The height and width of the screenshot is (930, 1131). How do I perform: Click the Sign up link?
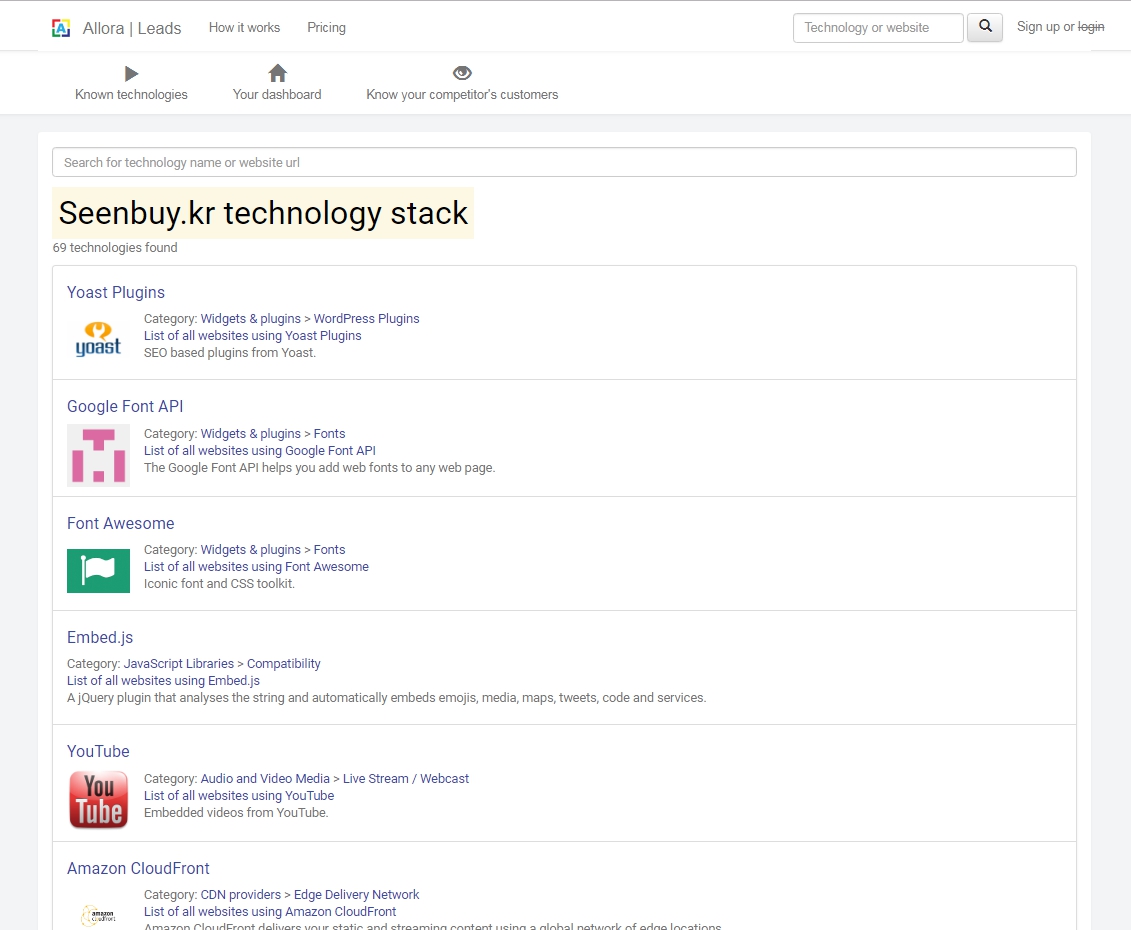[1037, 27]
